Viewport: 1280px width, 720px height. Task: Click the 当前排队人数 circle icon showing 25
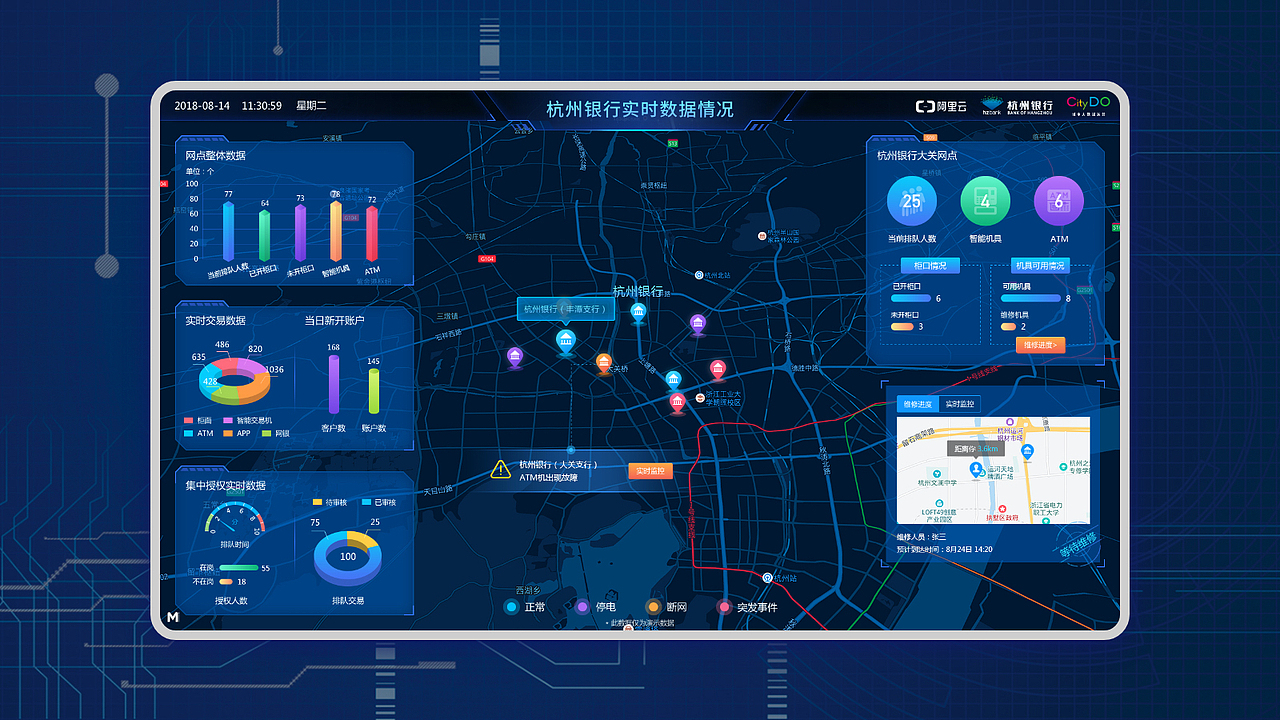click(x=911, y=201)
